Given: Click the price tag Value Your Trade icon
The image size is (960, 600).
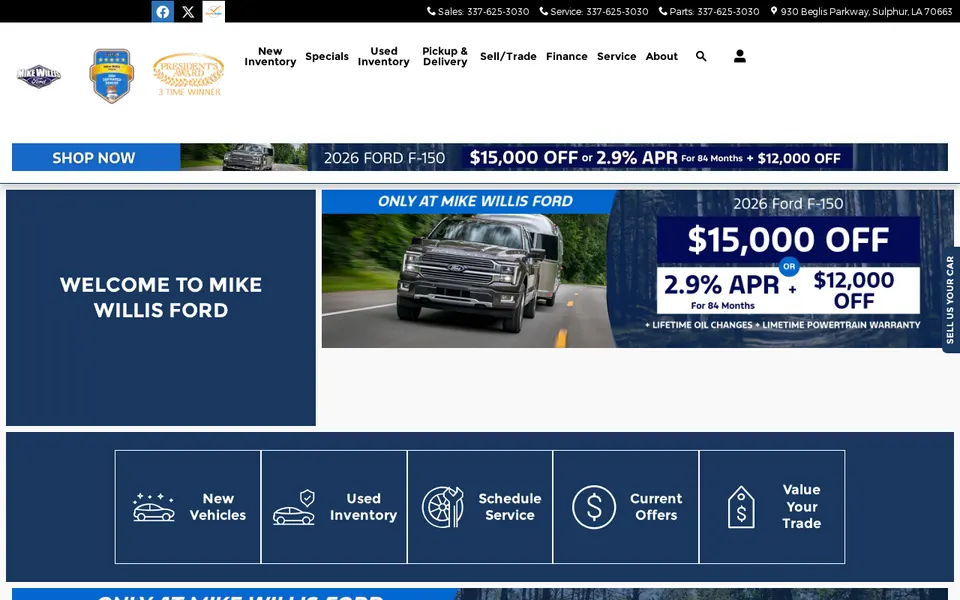Looking at the screenshot, I should pyautogui.click(x=741, y=507).
